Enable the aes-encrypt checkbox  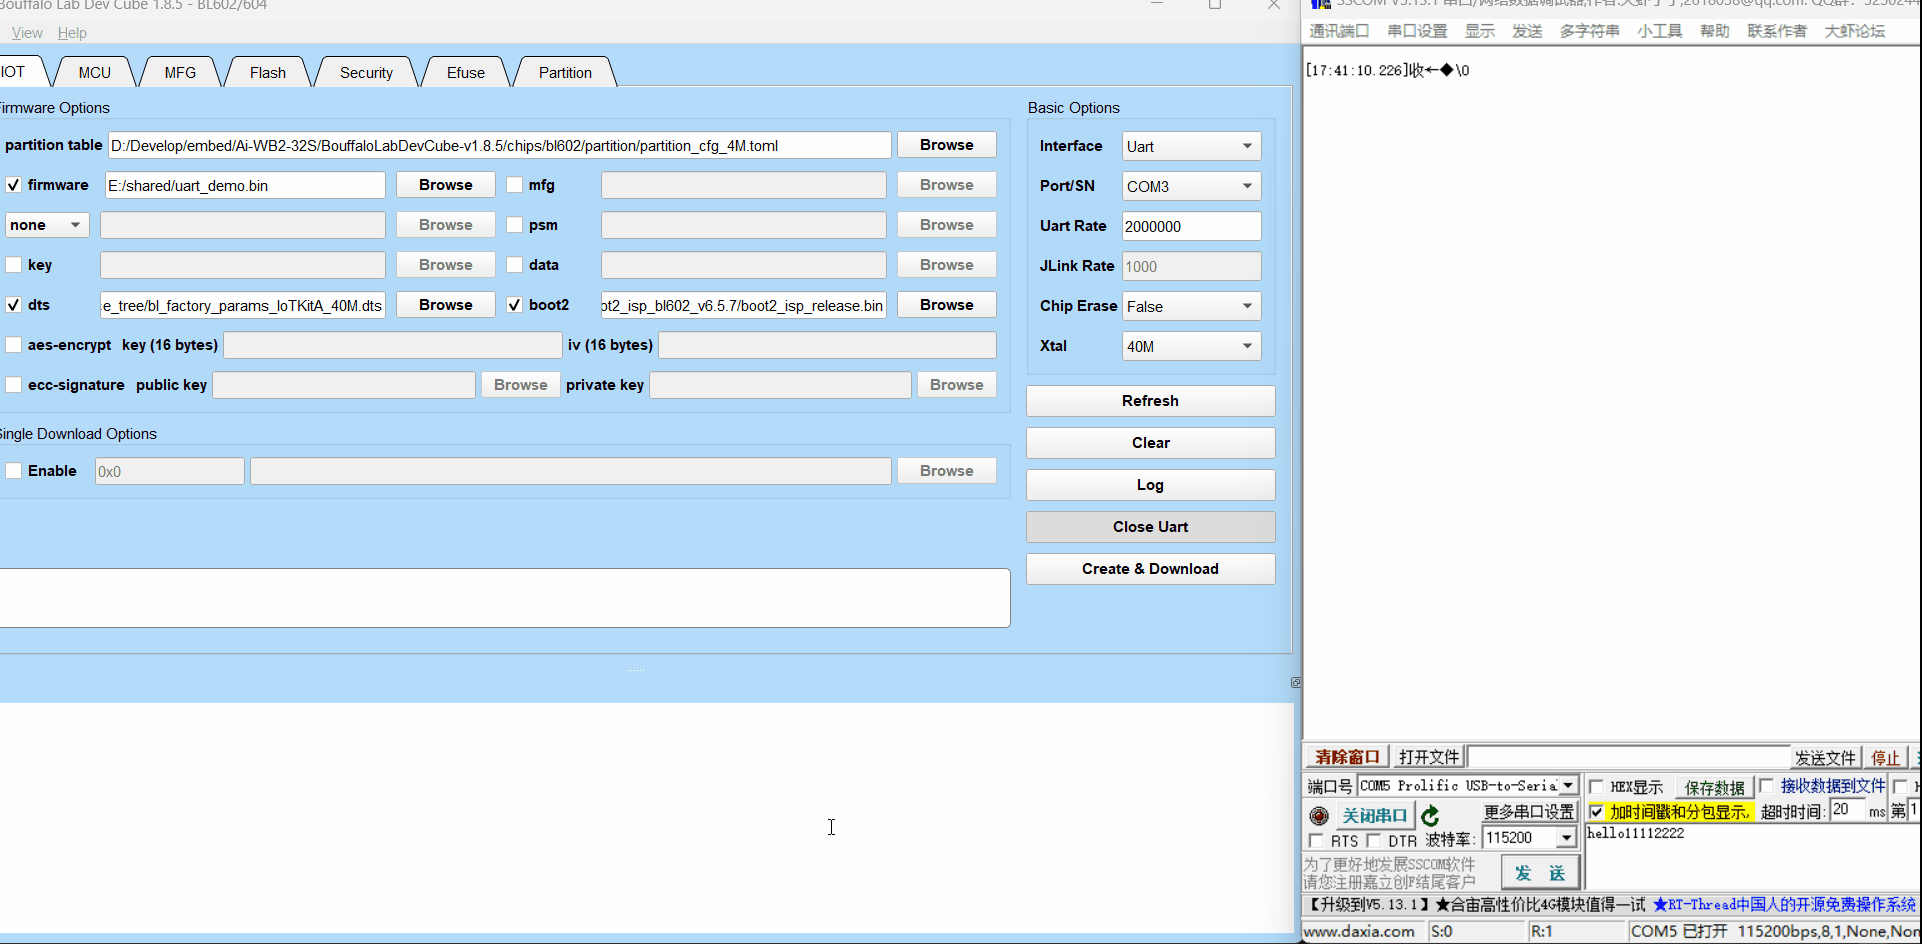pyautogui.click(x=13, y=345)
